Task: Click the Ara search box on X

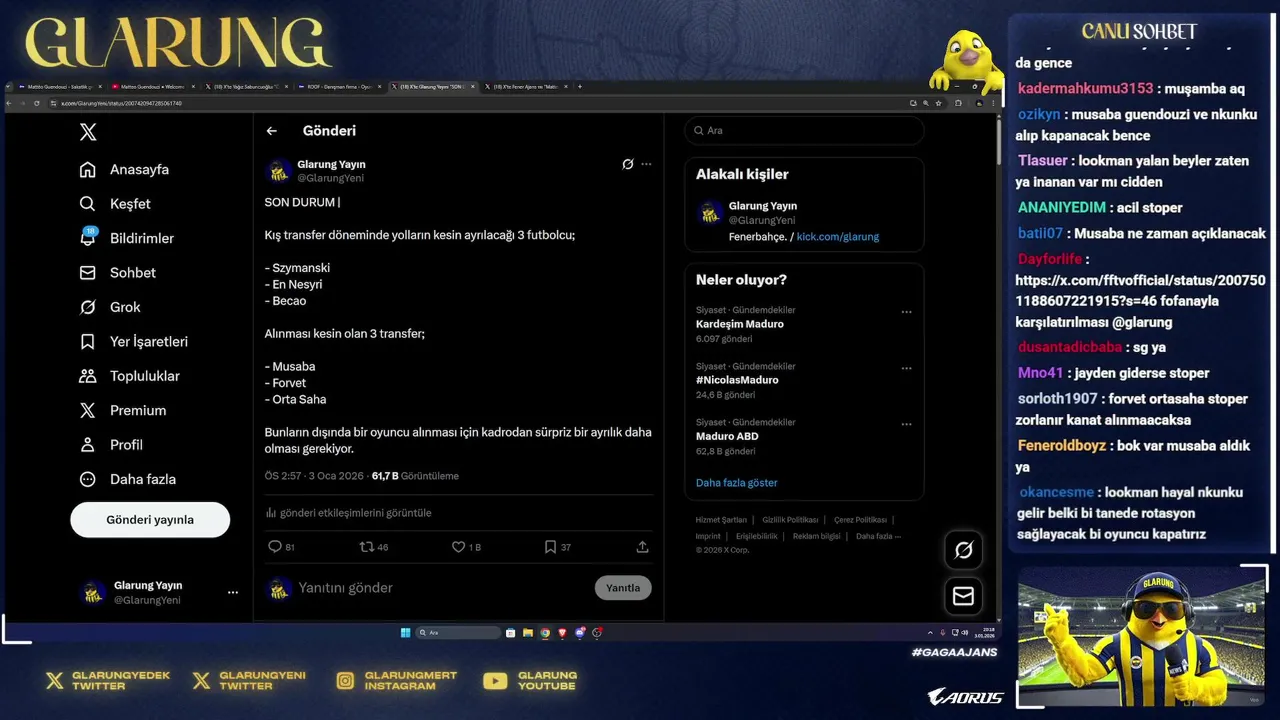Action: (804, 130)
